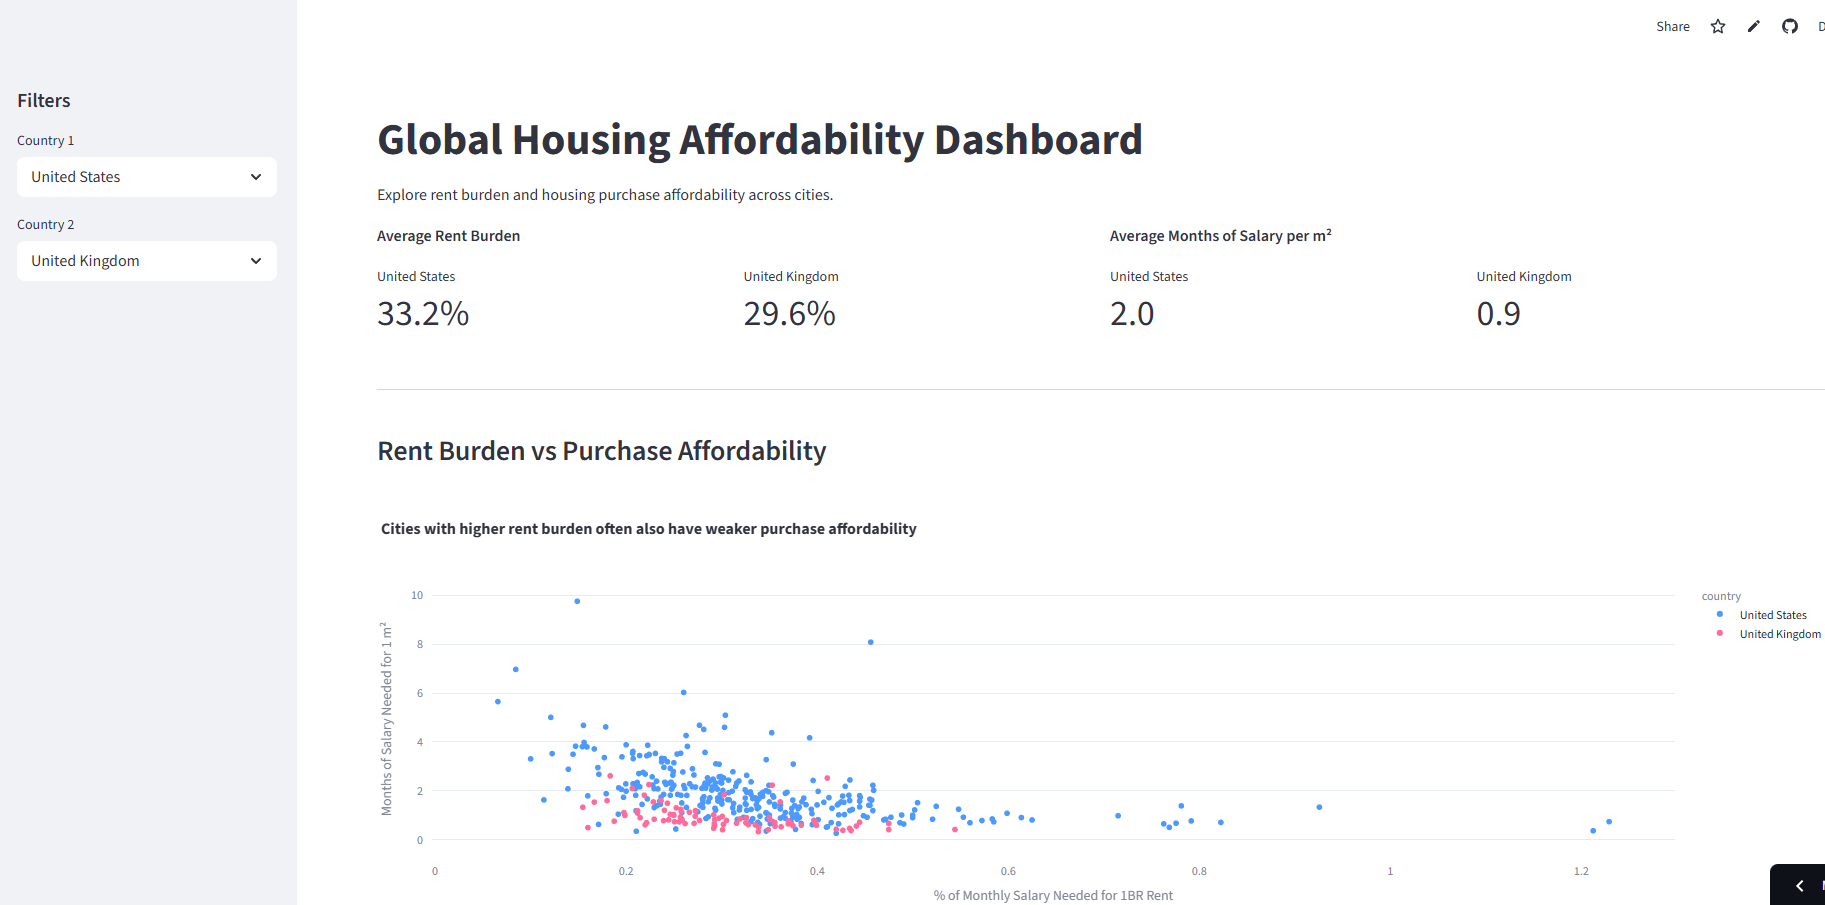This screenshot has height=905, width=1825.
Task: Star this notebook using the star icon
Action: [x=1717, y=26]
